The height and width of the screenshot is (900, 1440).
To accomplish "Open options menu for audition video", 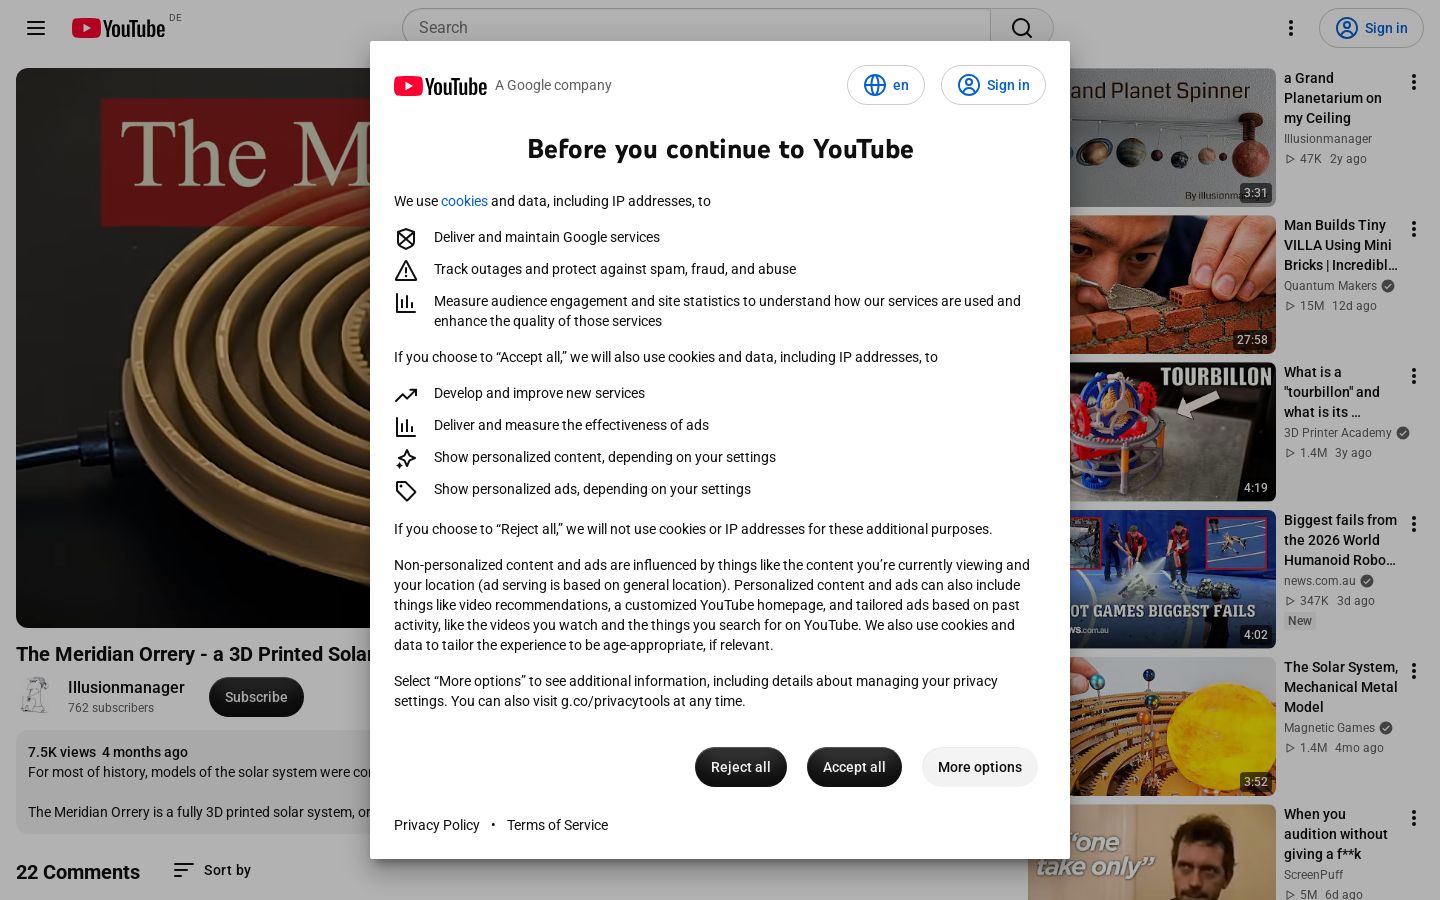I will (x=1414, y=818).
